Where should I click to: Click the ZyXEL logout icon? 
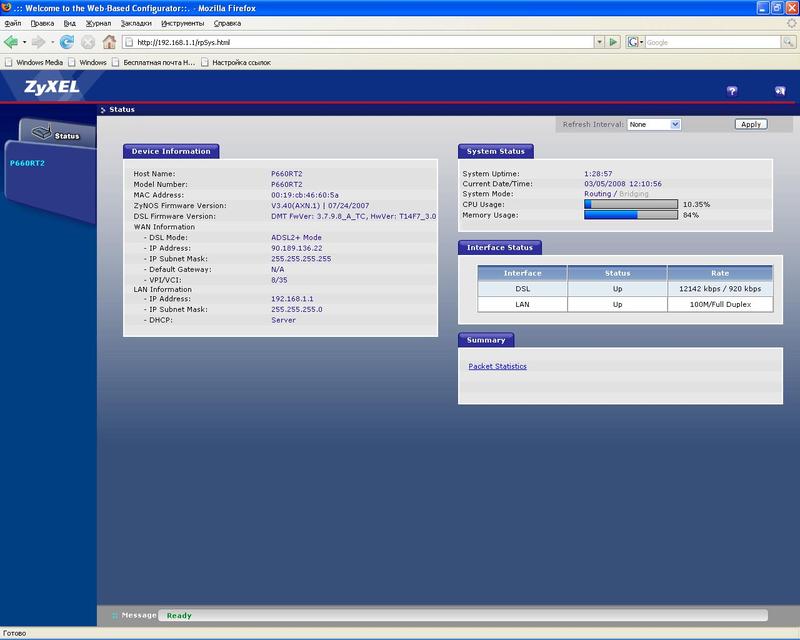(x=780, y=91)
